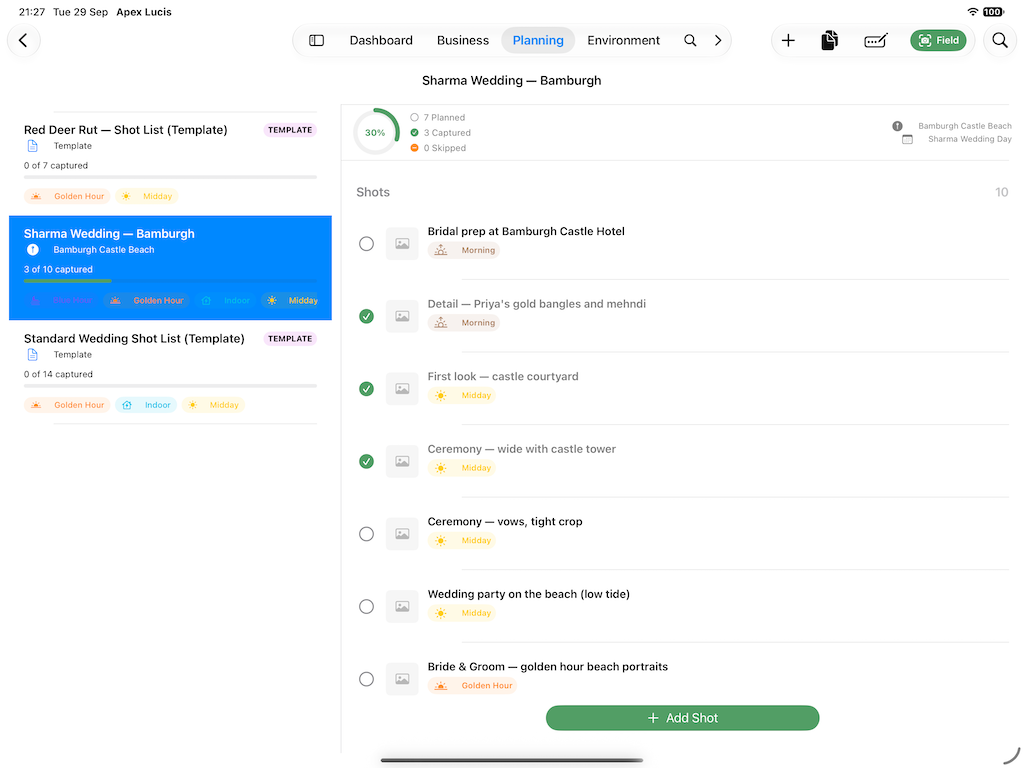Tap Indoor tag on Standard Wedding template
1024x768 pixels.
146,405
